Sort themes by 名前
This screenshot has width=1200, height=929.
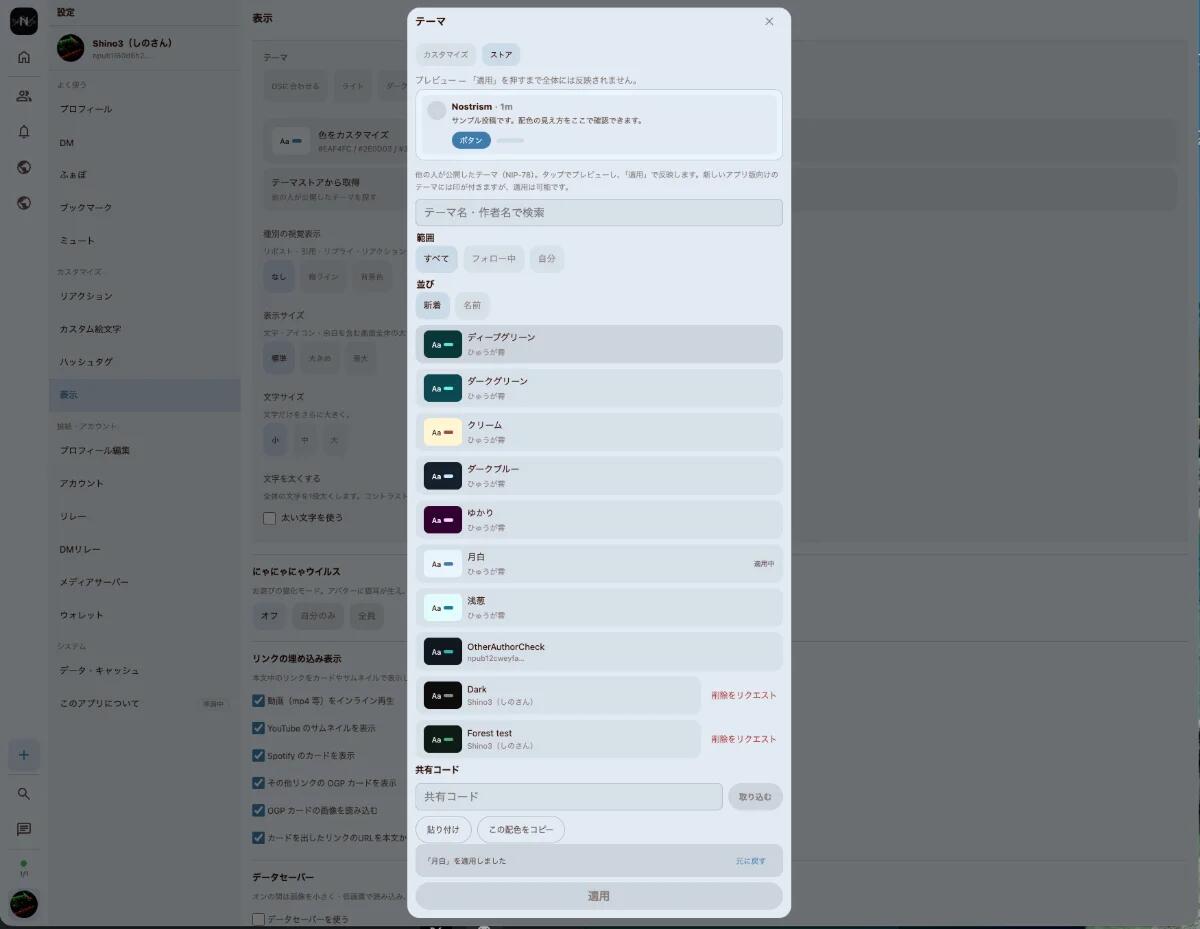pyautogui.click(x=472, y=305)
